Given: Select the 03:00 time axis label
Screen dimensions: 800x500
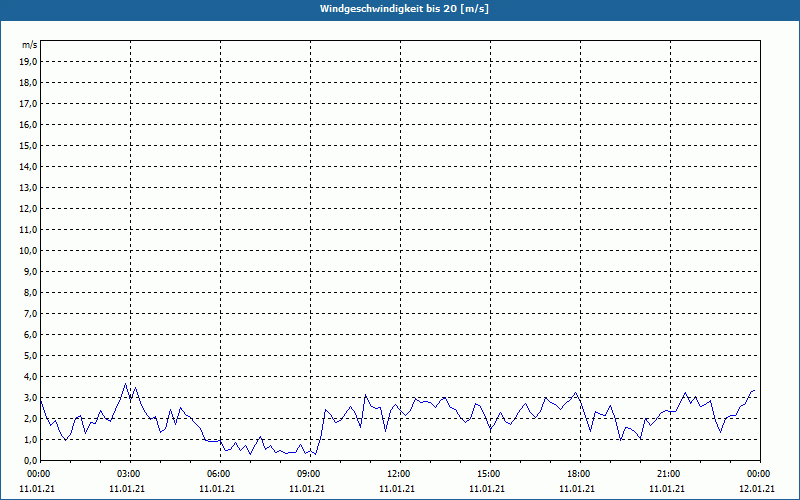Looking at the screenshot, I should click(129, 473).
